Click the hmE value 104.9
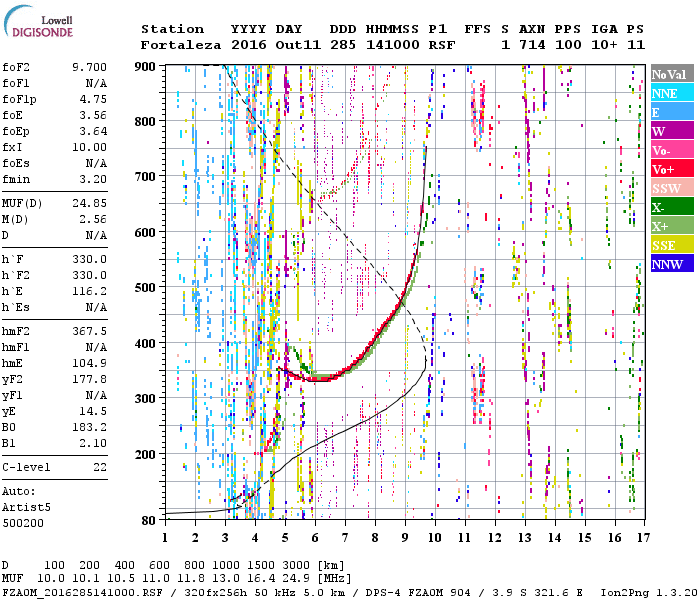The width and height of the screenshot is (700, 600). click(x=89, y=363)
